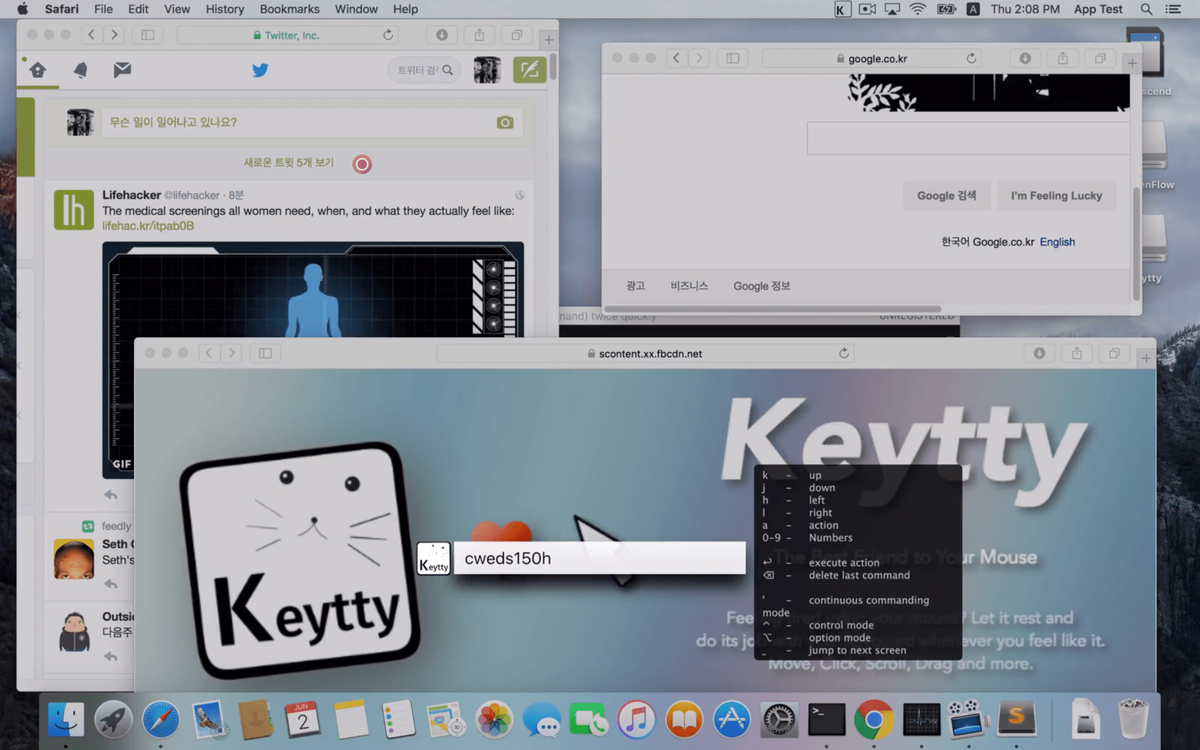Show the 5 new tweets notice
This screenshot has width=1200, height=750.
pos(289,163)
